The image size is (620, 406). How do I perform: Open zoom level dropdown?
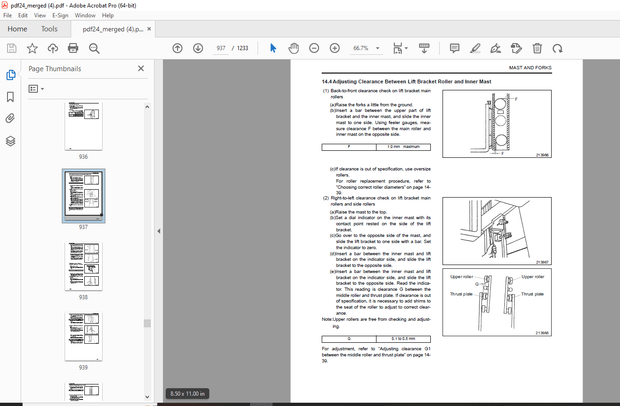(x=378, y=48)
